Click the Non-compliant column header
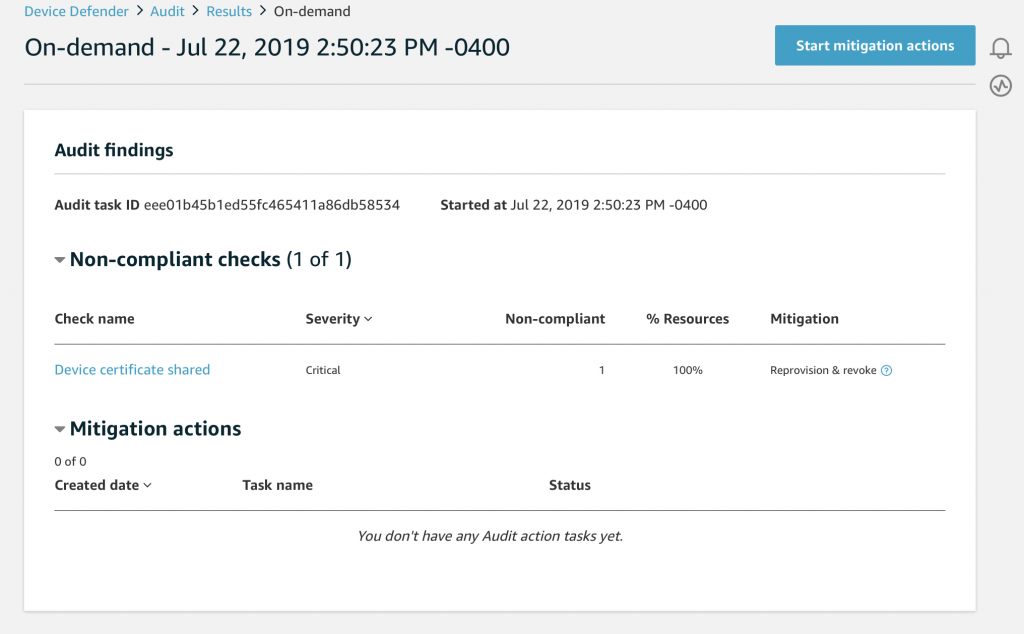 tap(555, 318)
